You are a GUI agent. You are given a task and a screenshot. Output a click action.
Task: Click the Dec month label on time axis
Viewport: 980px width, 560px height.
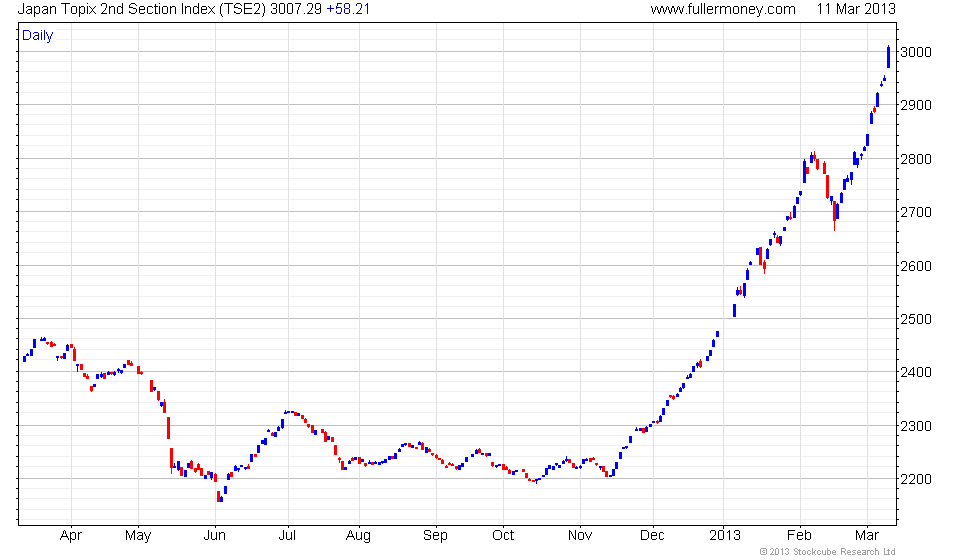[x=652, y=536]
